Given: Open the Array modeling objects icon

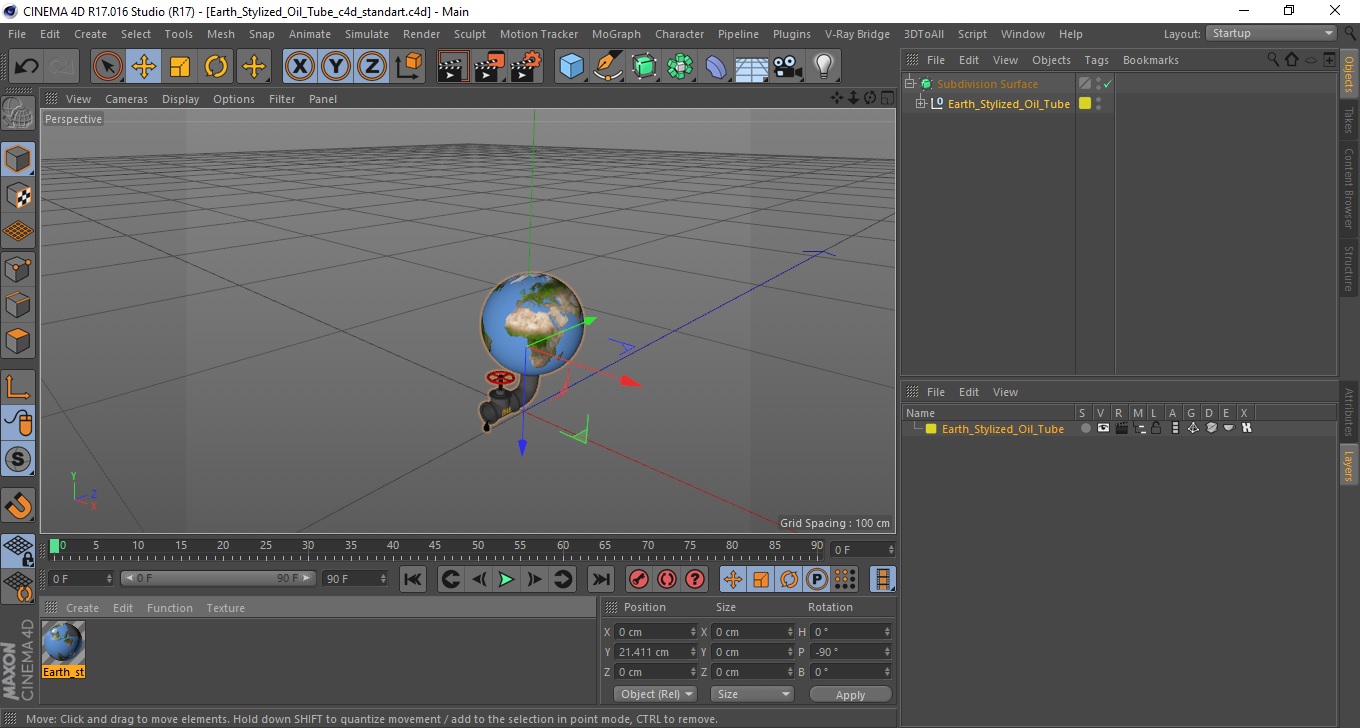Looking at the screenshot, I should [680, 67].
